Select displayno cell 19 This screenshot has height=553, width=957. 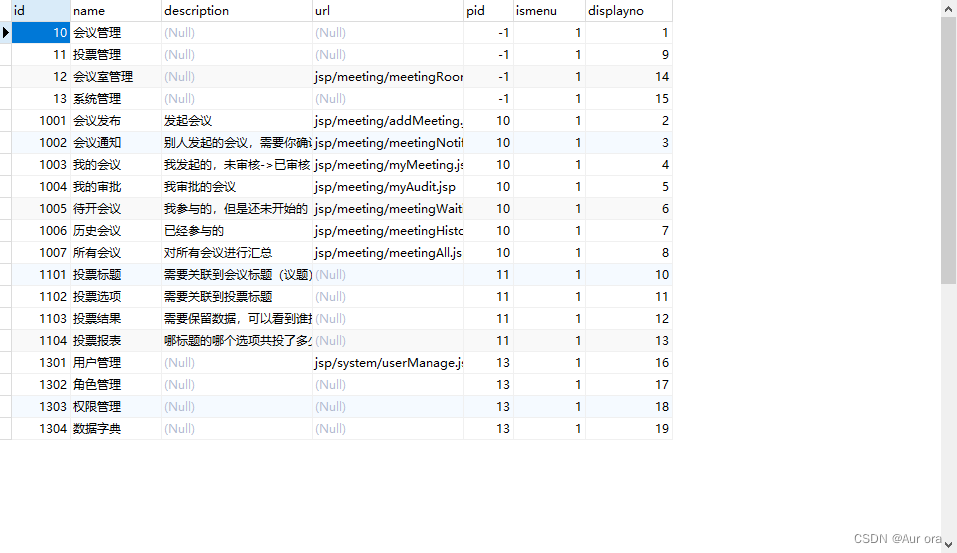point(629,428)
